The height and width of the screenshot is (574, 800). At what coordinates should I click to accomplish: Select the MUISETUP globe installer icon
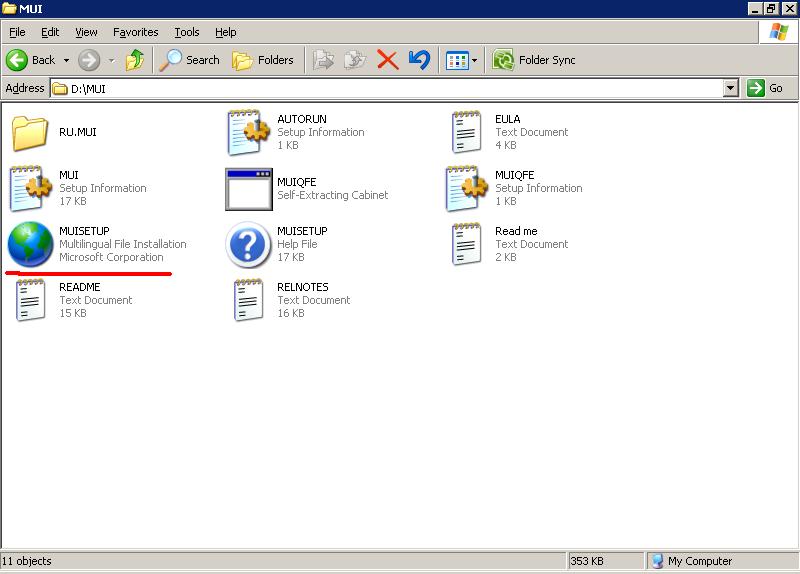click(x=30, y=244)
